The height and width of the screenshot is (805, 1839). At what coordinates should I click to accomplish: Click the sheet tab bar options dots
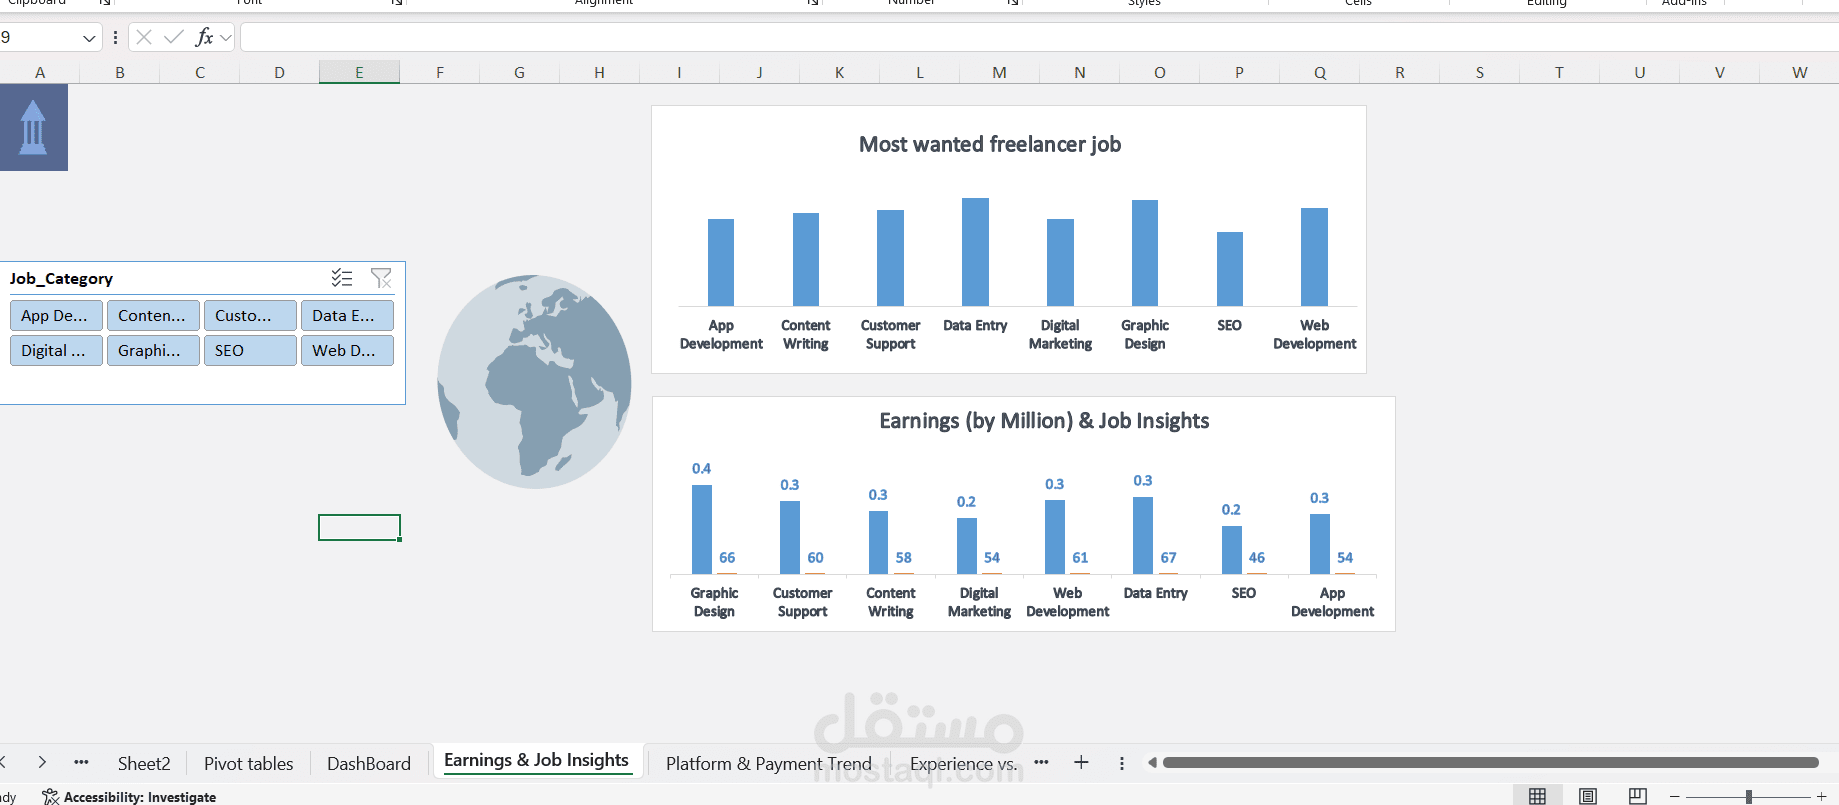point(1121,763)
